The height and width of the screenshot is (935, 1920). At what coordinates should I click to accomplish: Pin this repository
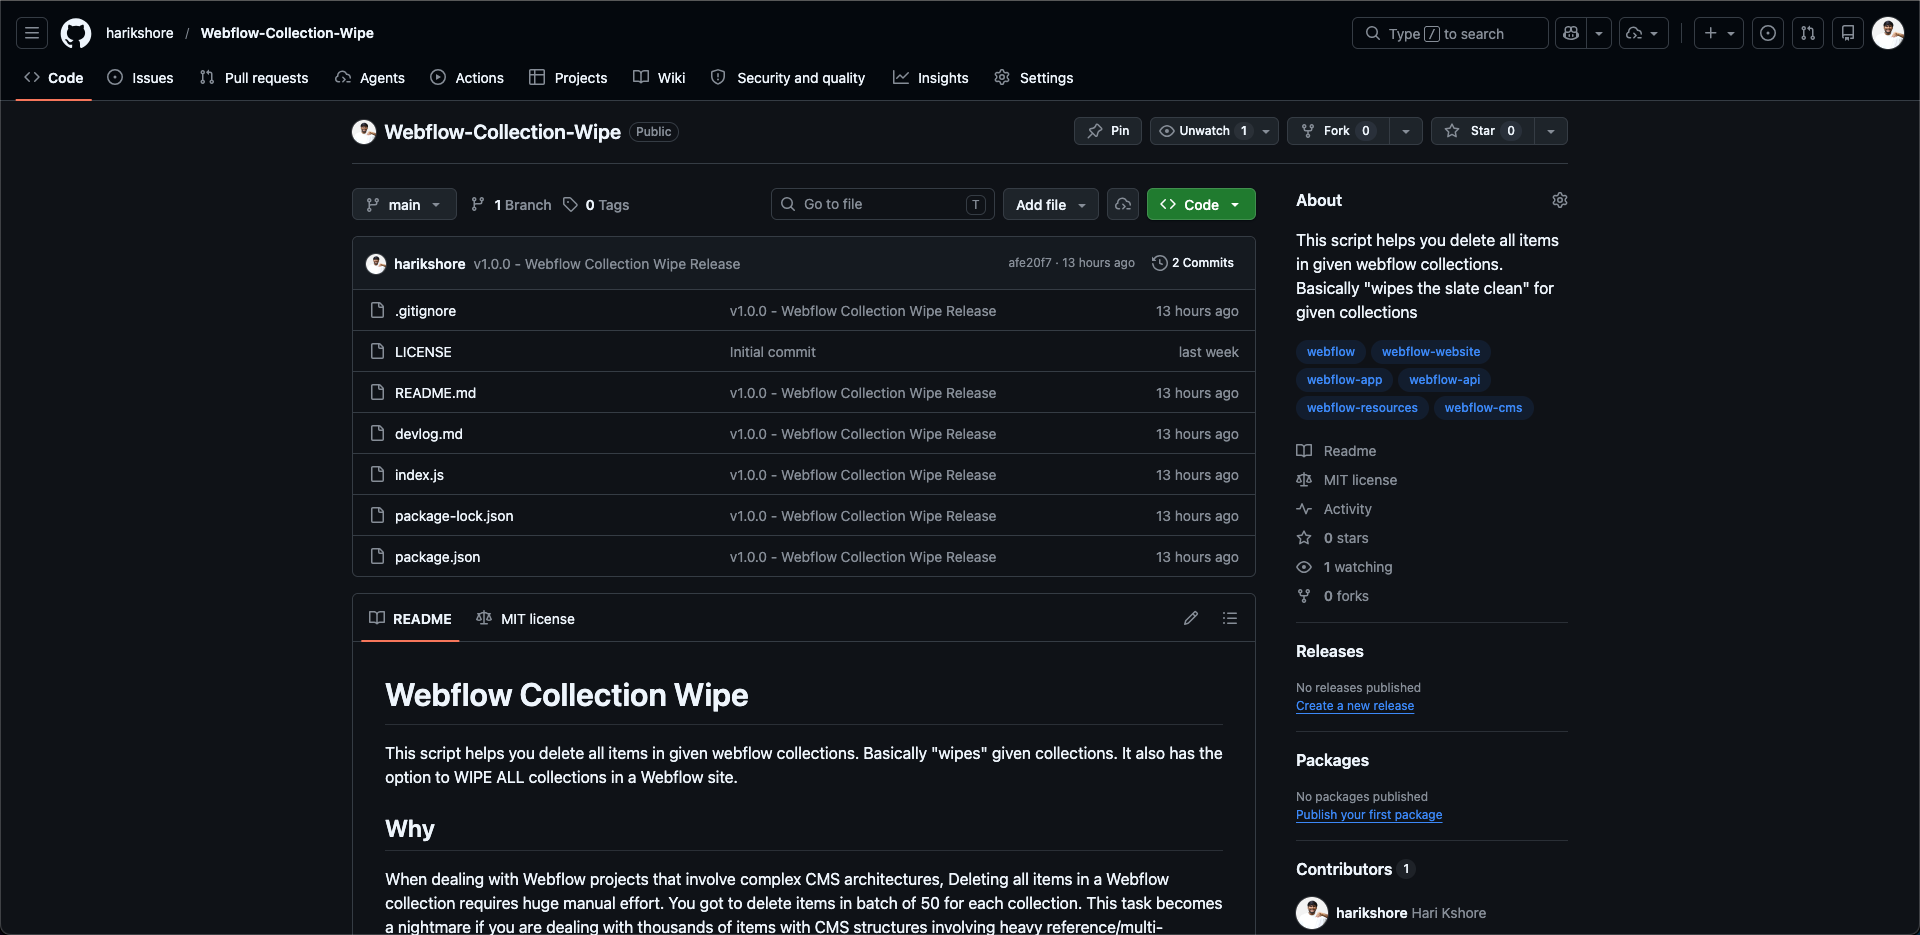[x=1108, y=131]
